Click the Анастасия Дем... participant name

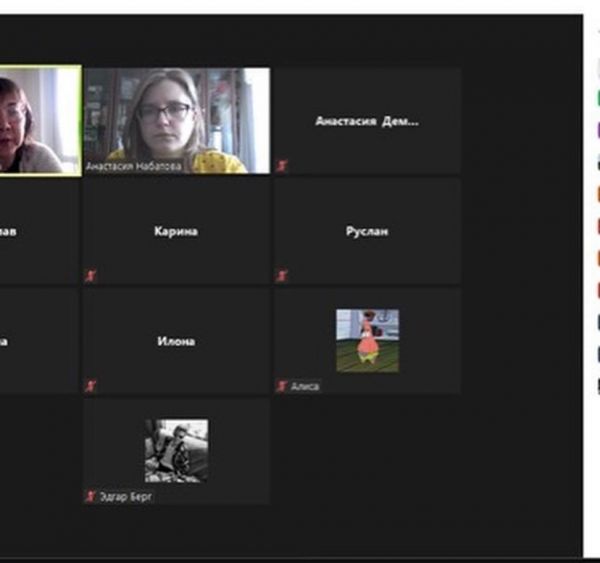[x=367, y=121]
